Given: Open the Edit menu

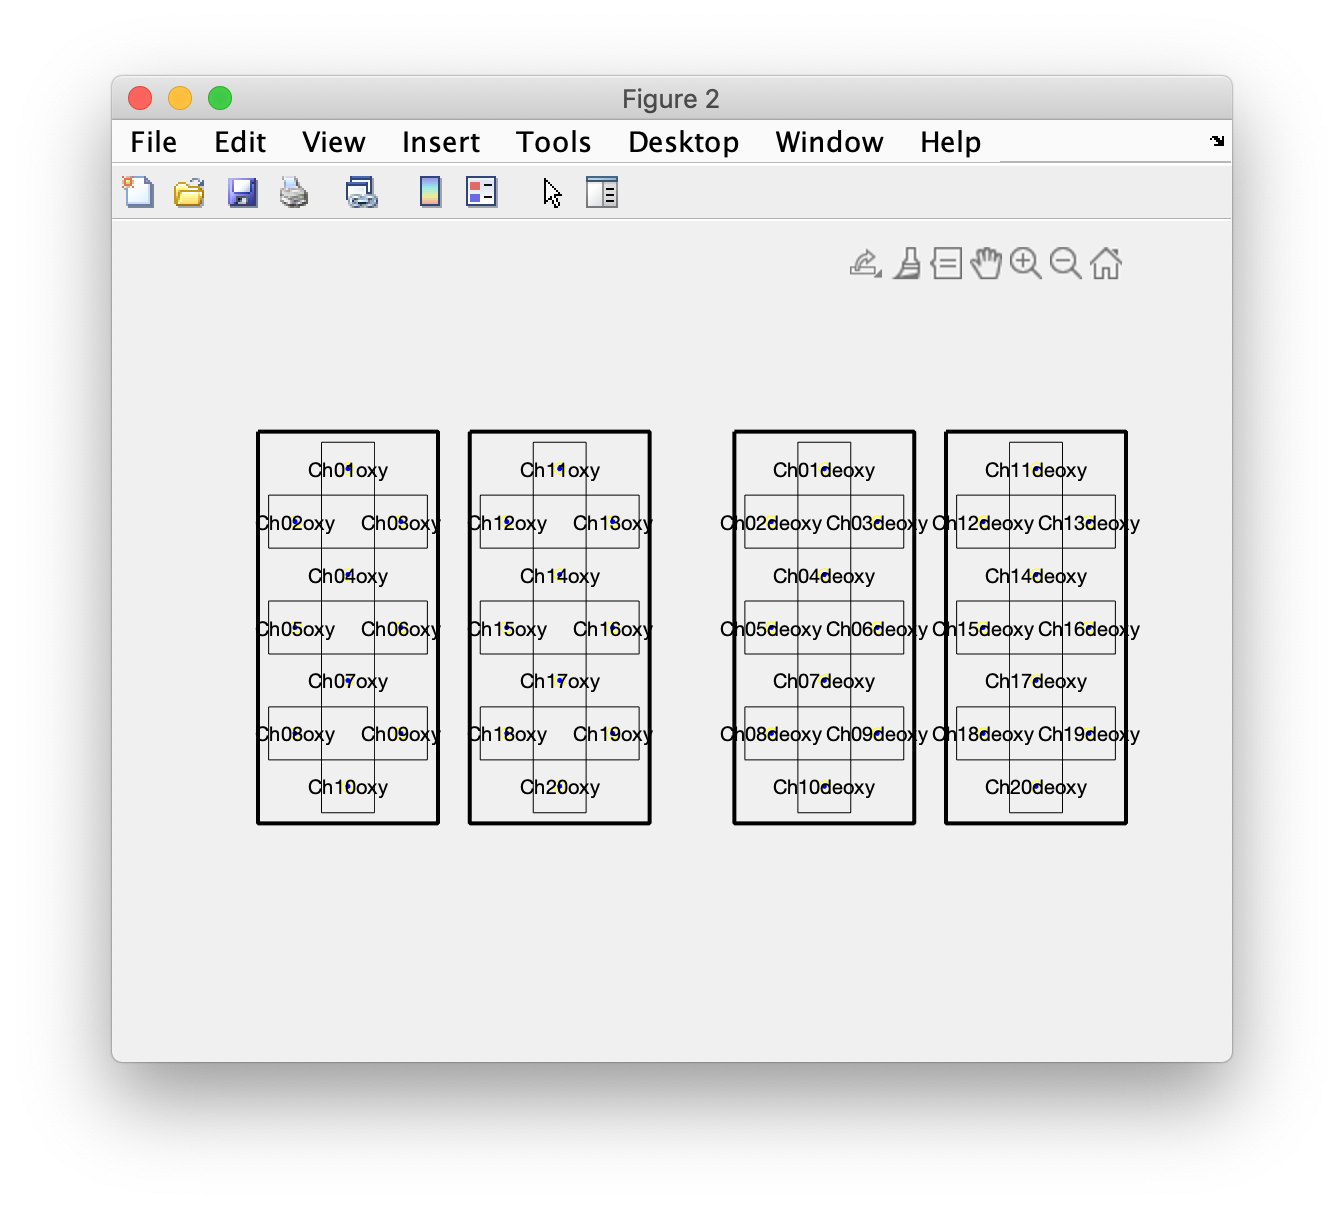Looking at the screenshot, I should click(240, 142).
